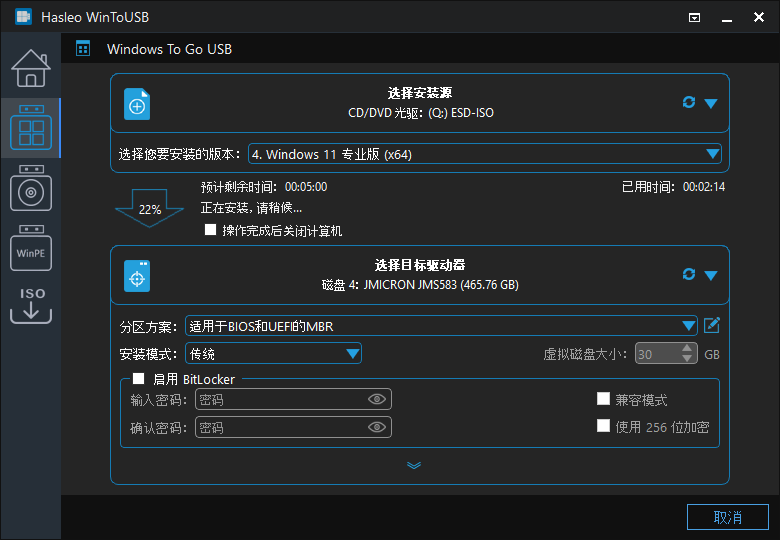Image resolution: width=780 pixels, height=540 pixels.
Task: Open the ISO download sidebar icon
Action: pos(31,305)
